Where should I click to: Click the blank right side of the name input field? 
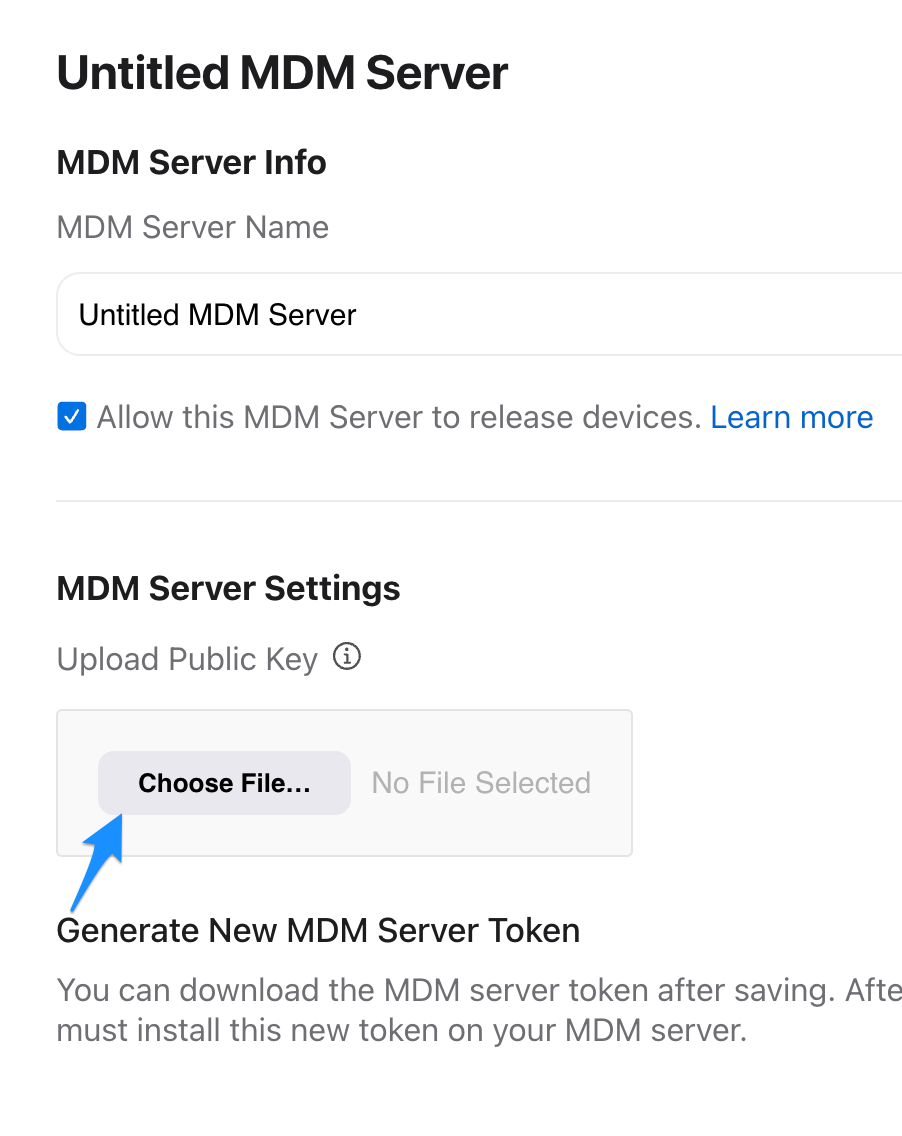click(630, 314)
